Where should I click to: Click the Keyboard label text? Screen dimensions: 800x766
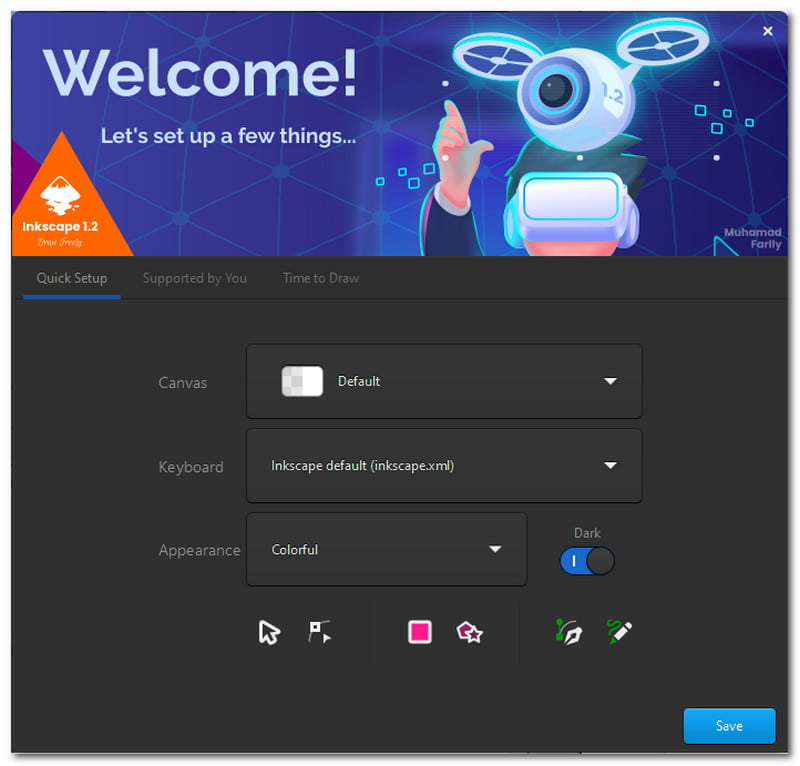[191, 467]
